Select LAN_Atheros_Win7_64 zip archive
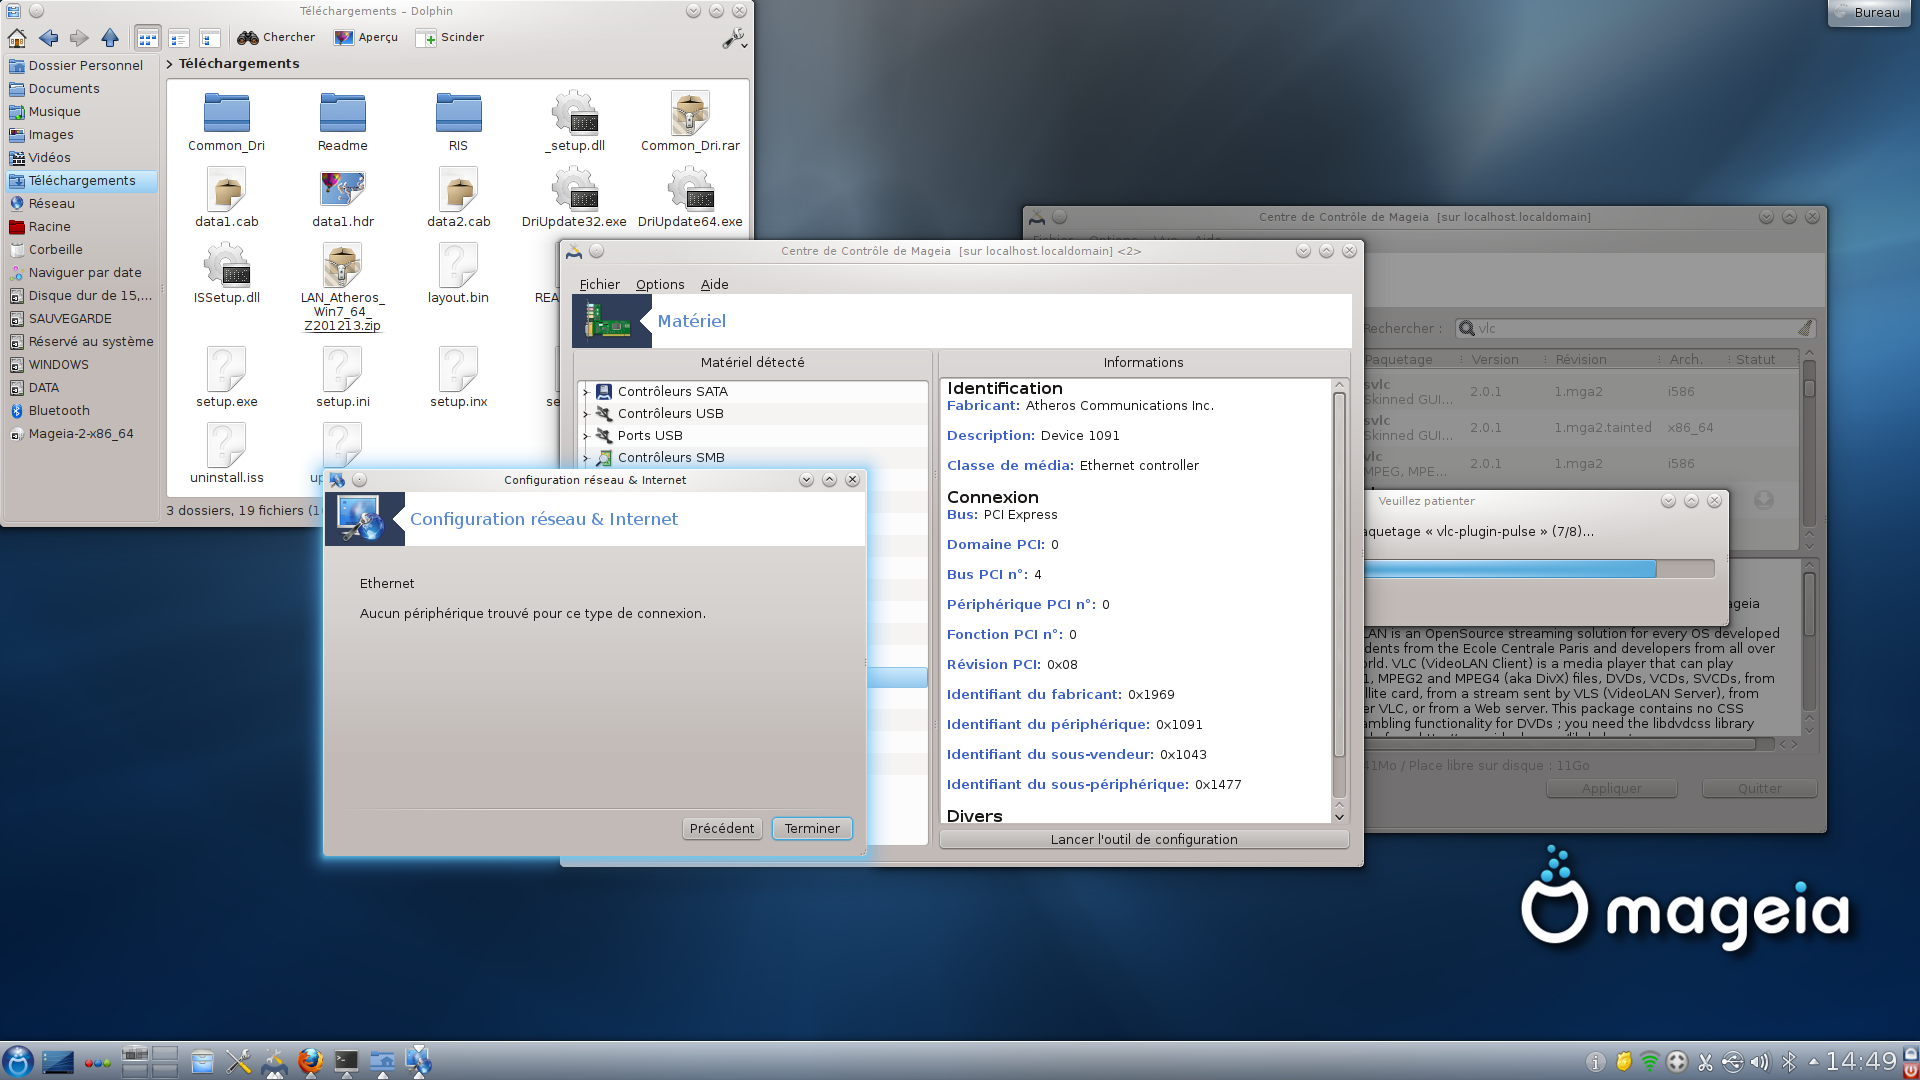 343,287
